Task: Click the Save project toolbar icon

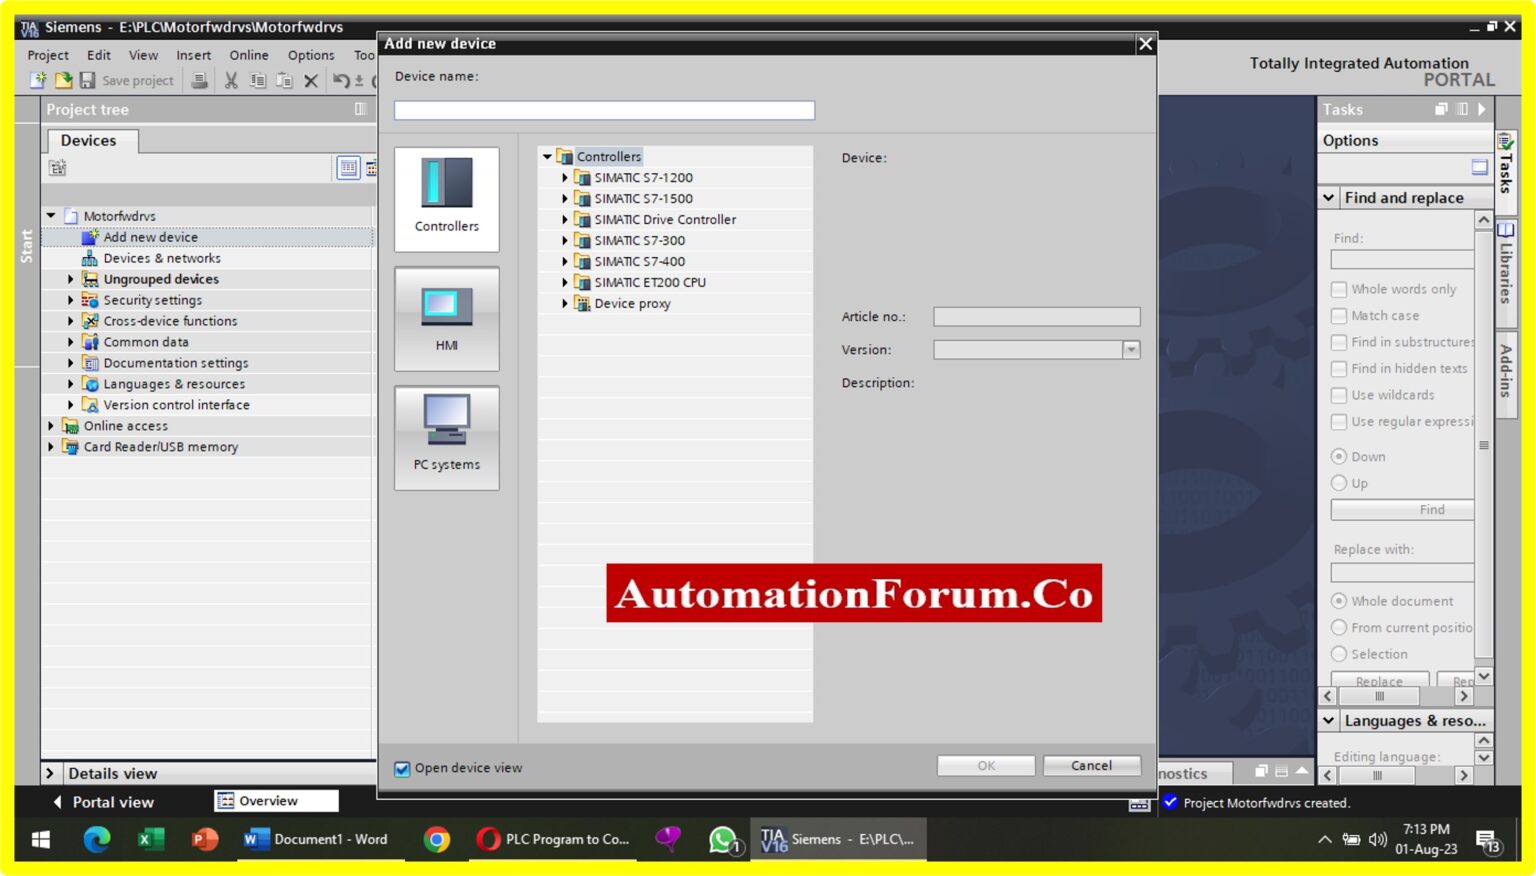Action: pos(90,80)
